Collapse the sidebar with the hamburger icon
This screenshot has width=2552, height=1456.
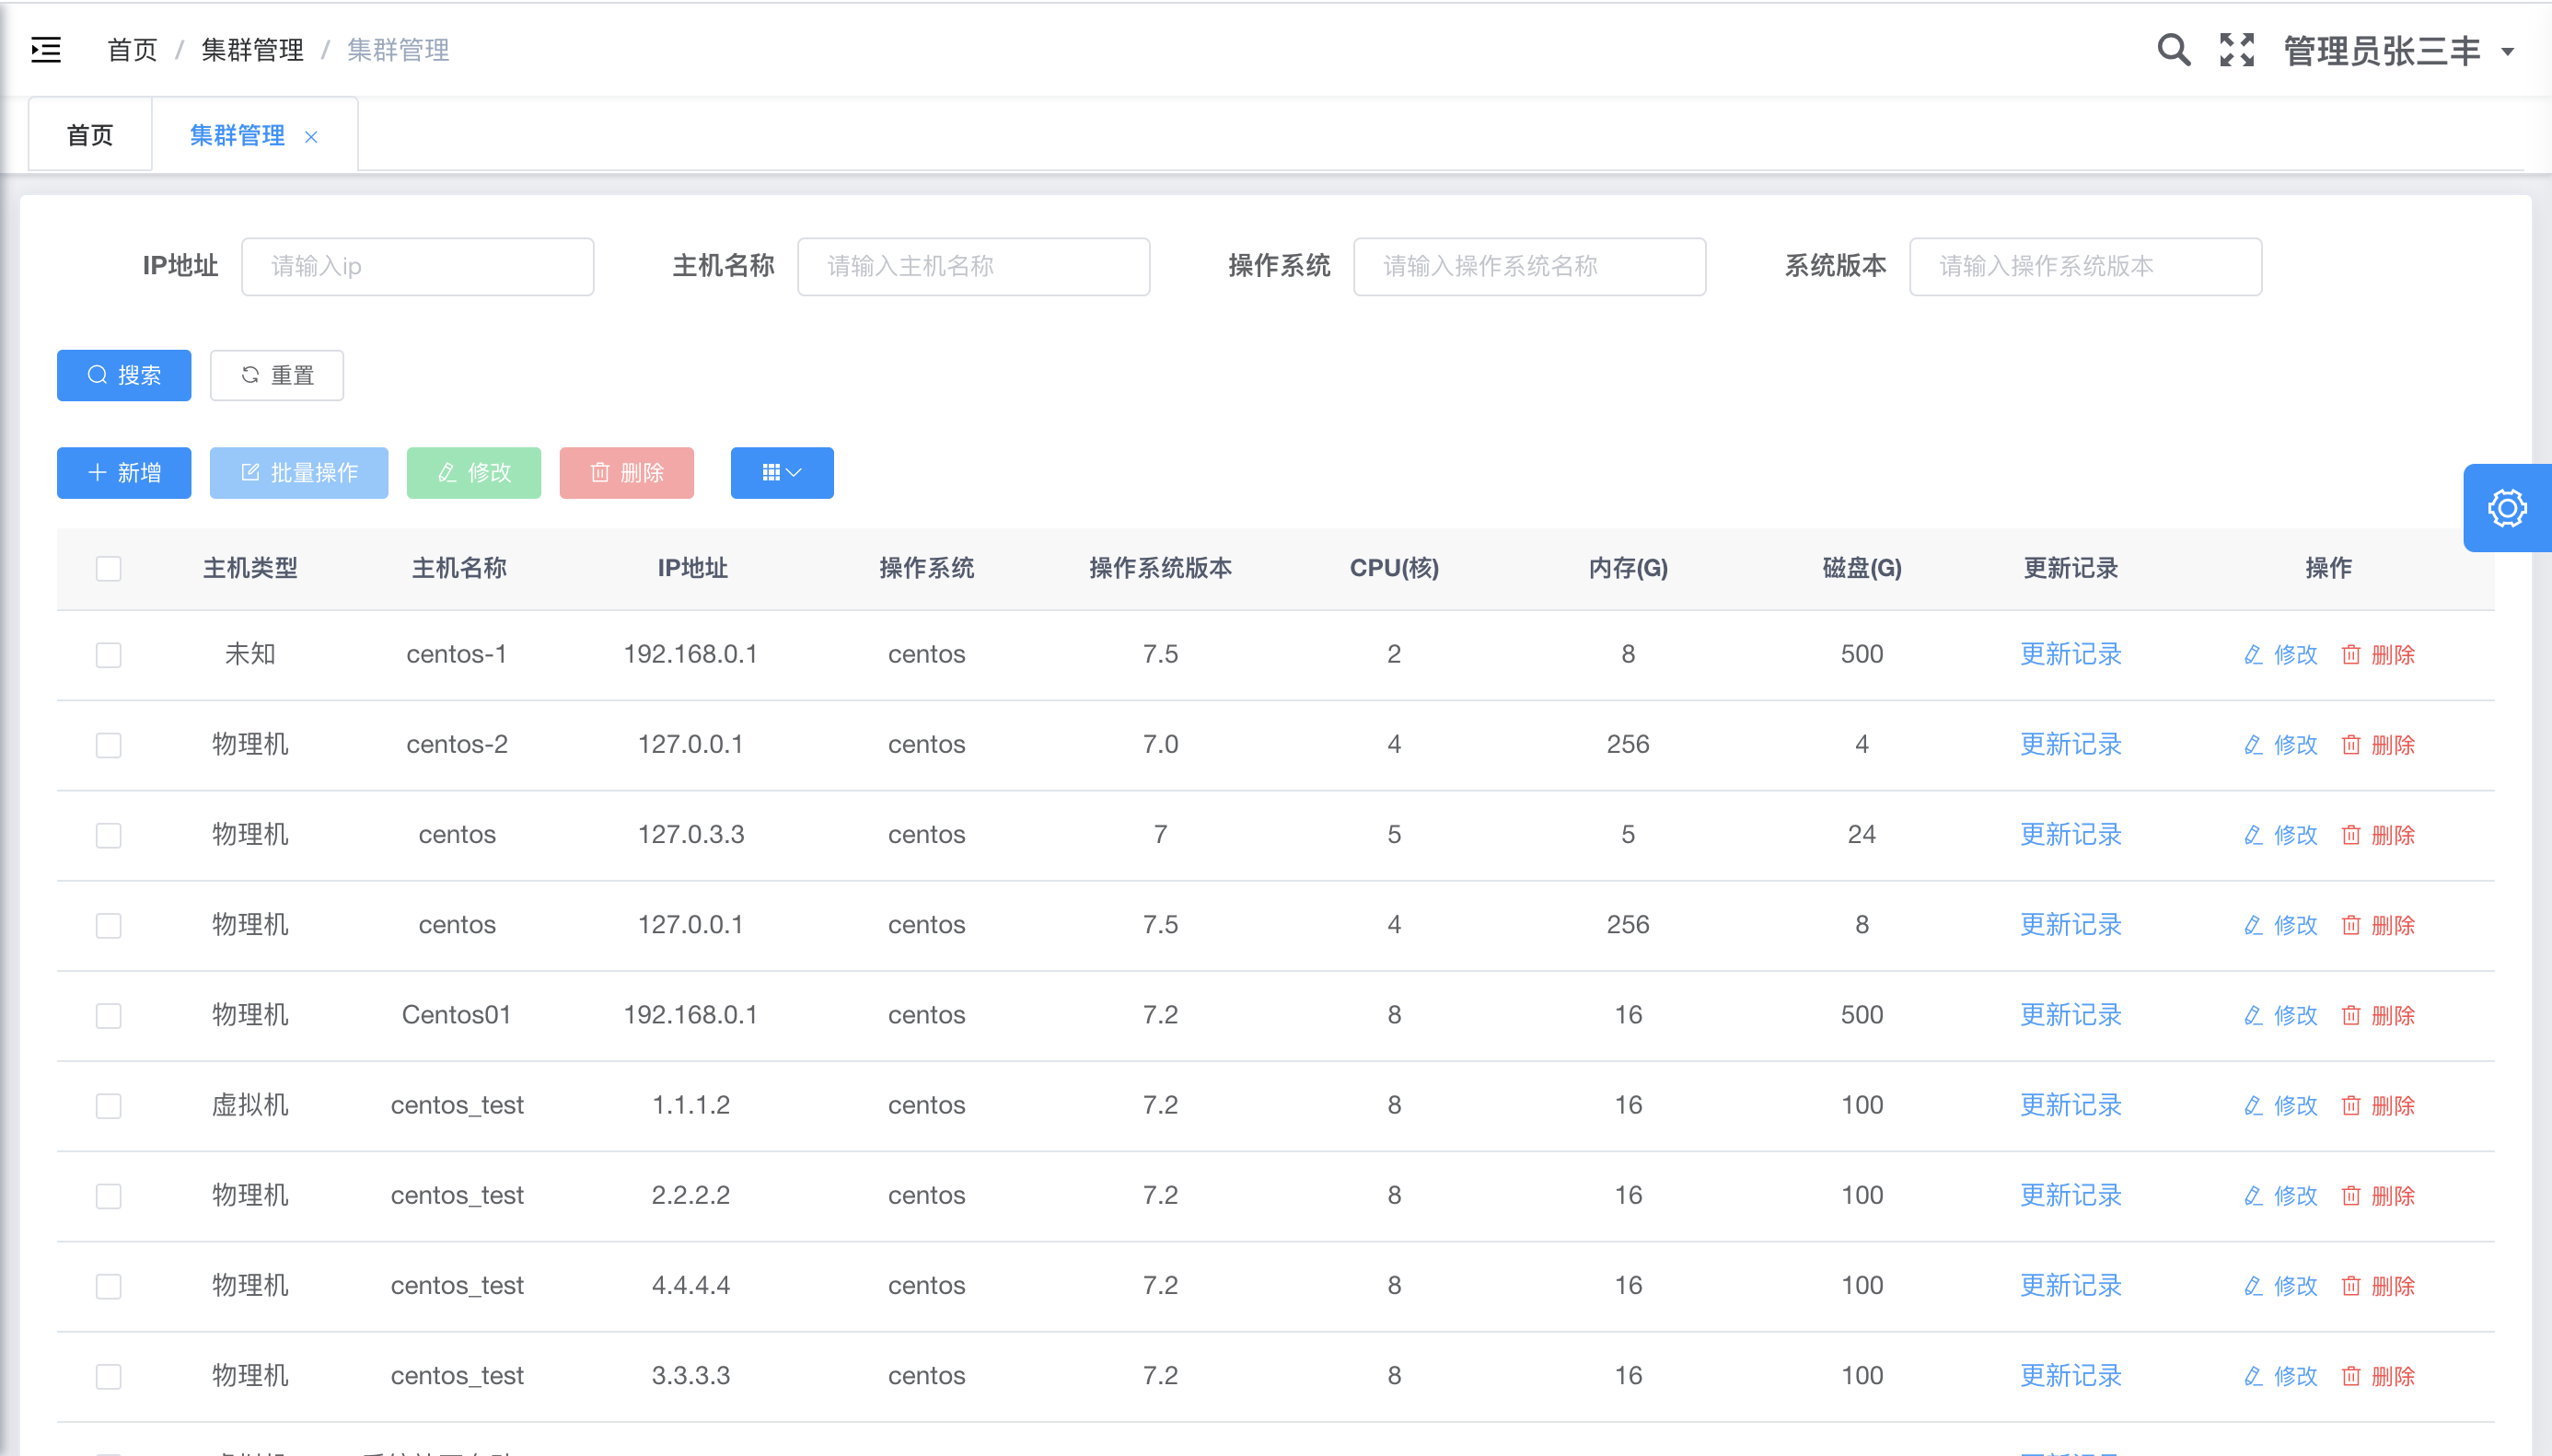click(46, 49)
